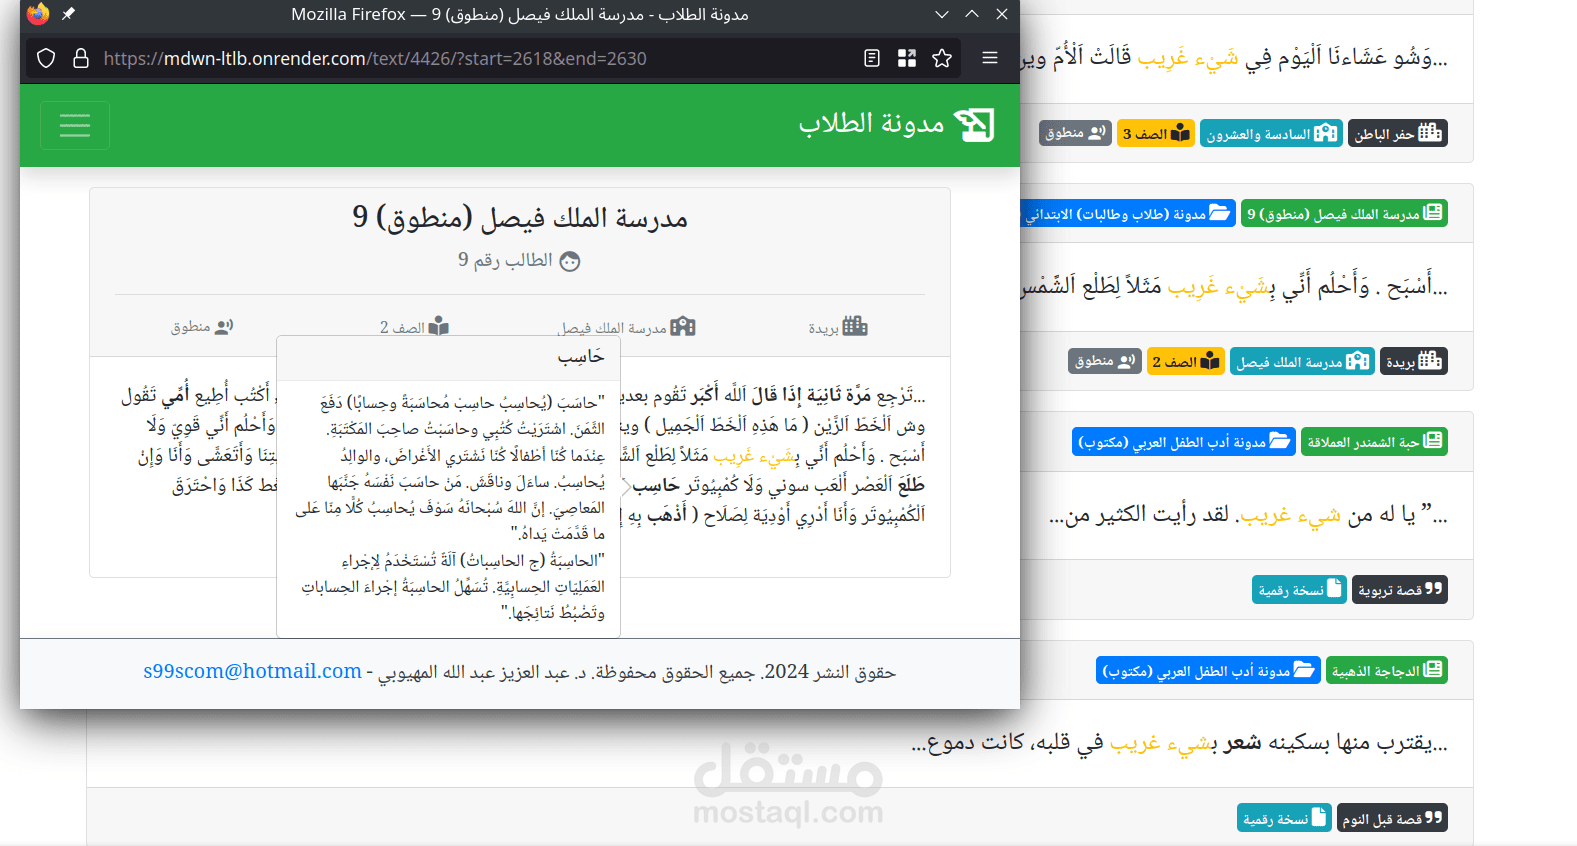Click the منطوق label in the Firefox page
The width and height of the screenshot is (1577, 846).
point(201,327)
